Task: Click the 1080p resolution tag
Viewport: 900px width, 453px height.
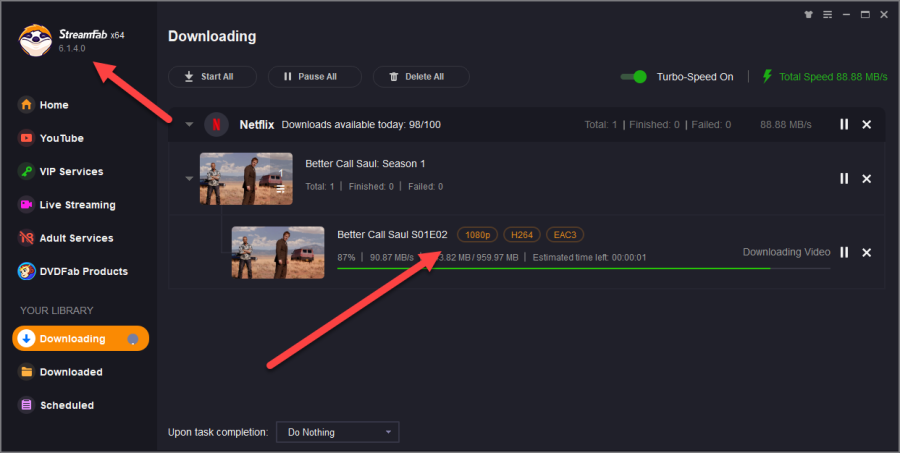Action: [x=478, y=235]
